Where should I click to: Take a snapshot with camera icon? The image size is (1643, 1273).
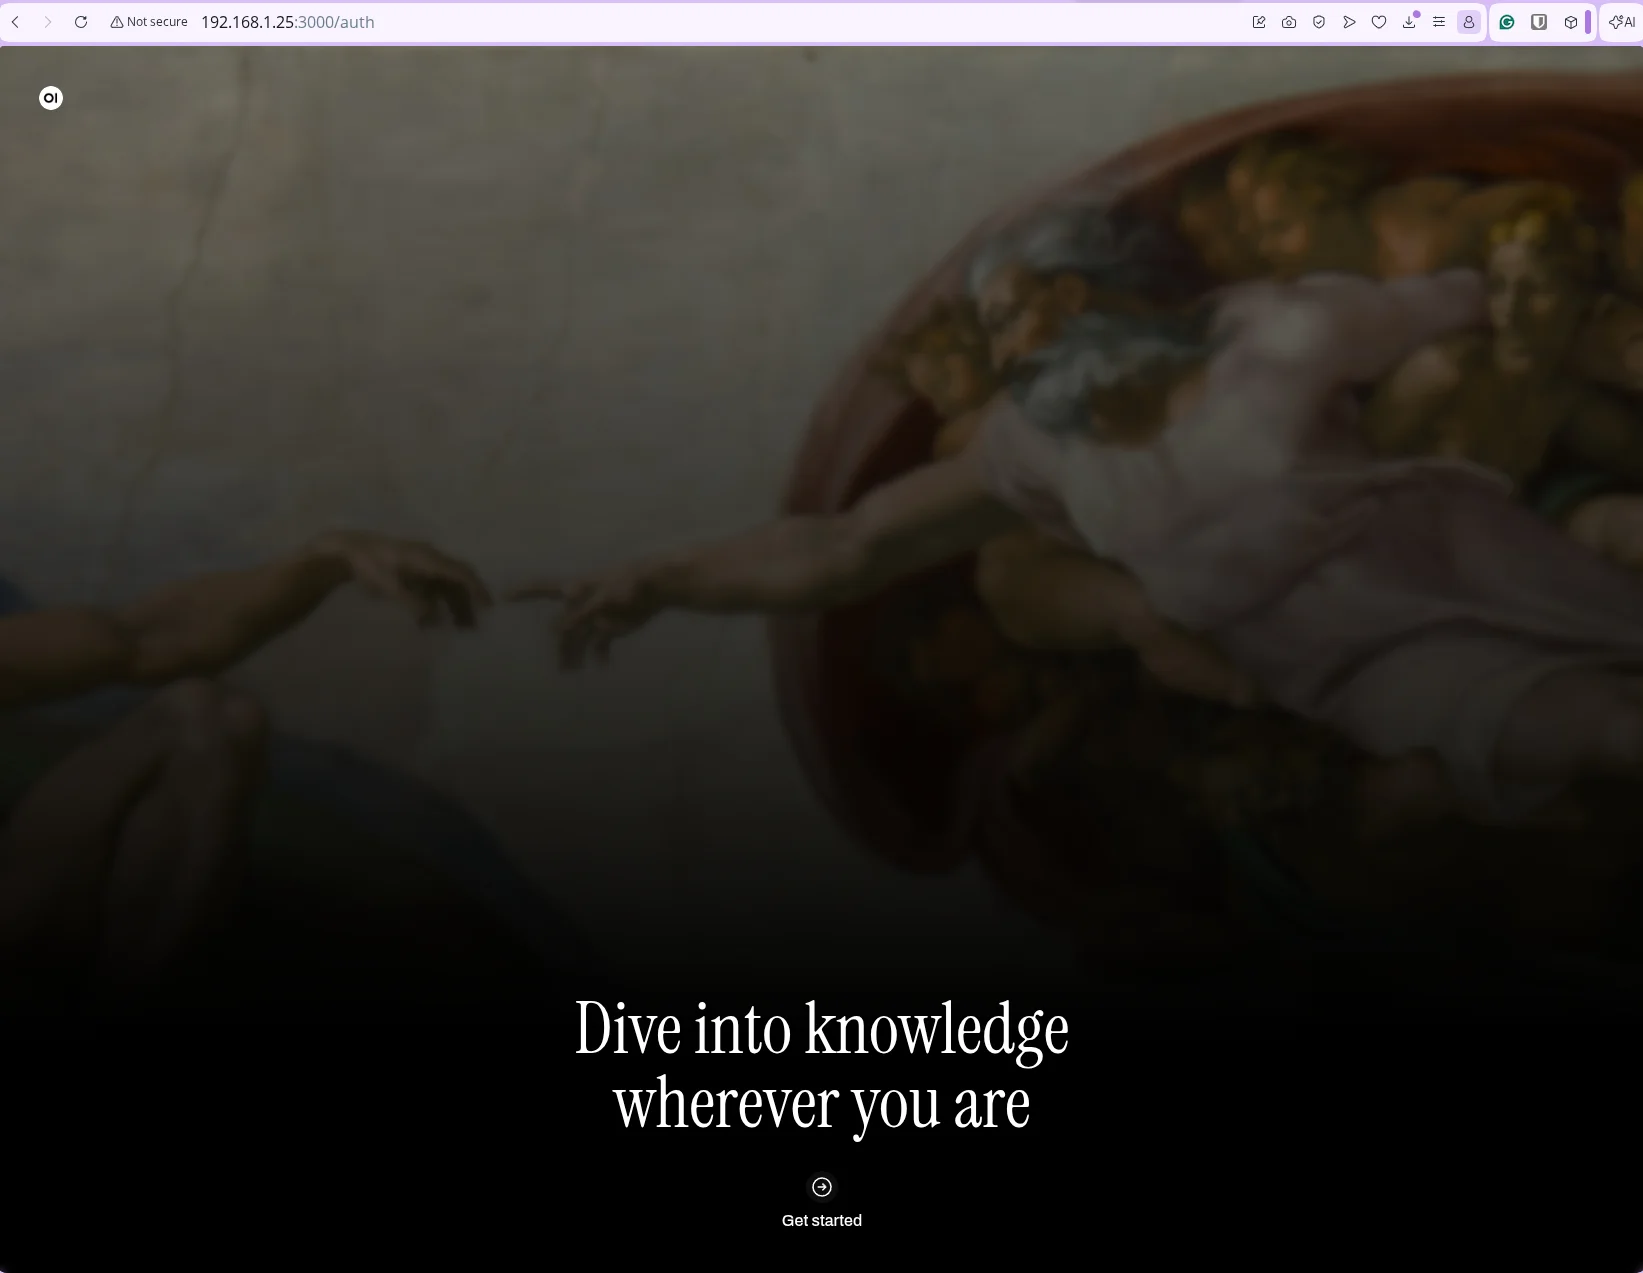pos(1289,22)
